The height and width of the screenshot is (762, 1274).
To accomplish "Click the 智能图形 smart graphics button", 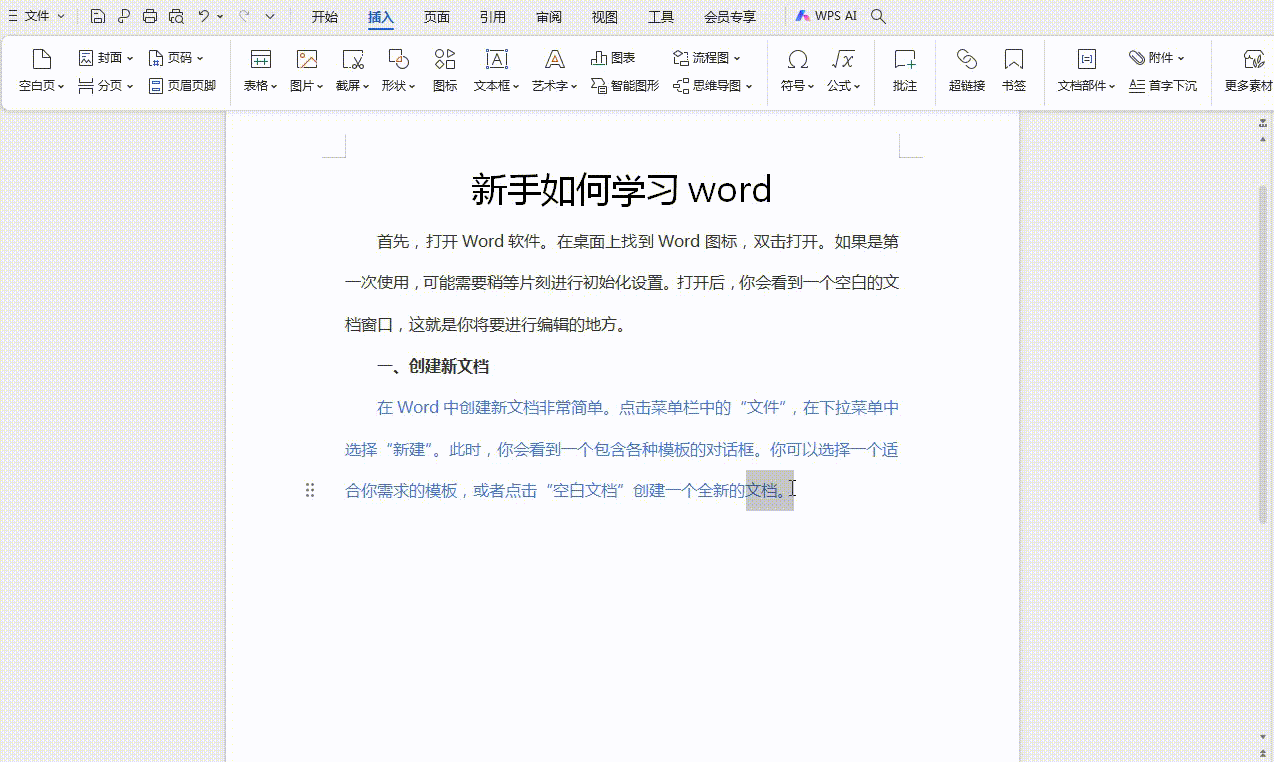I will pyautogui.click(x=625, y=86).
